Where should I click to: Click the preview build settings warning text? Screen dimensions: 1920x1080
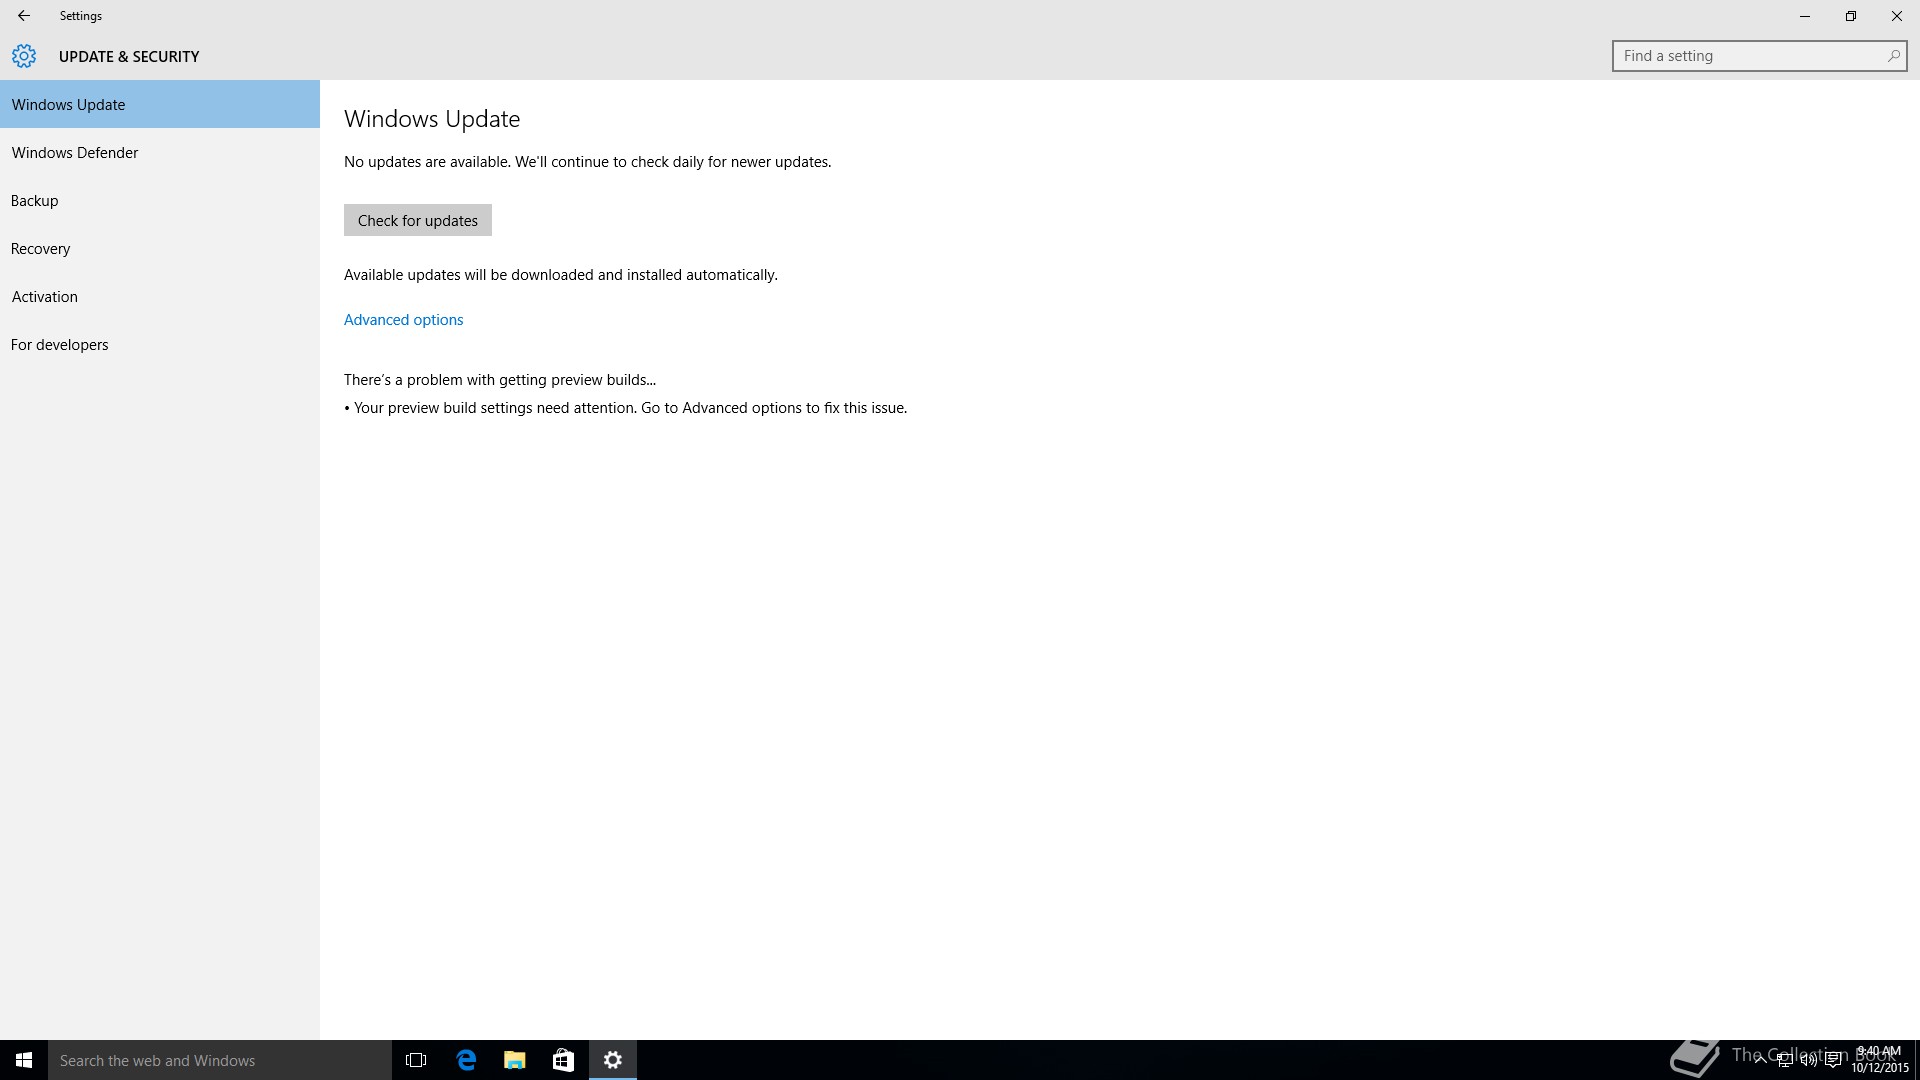(x=626, y=408)
